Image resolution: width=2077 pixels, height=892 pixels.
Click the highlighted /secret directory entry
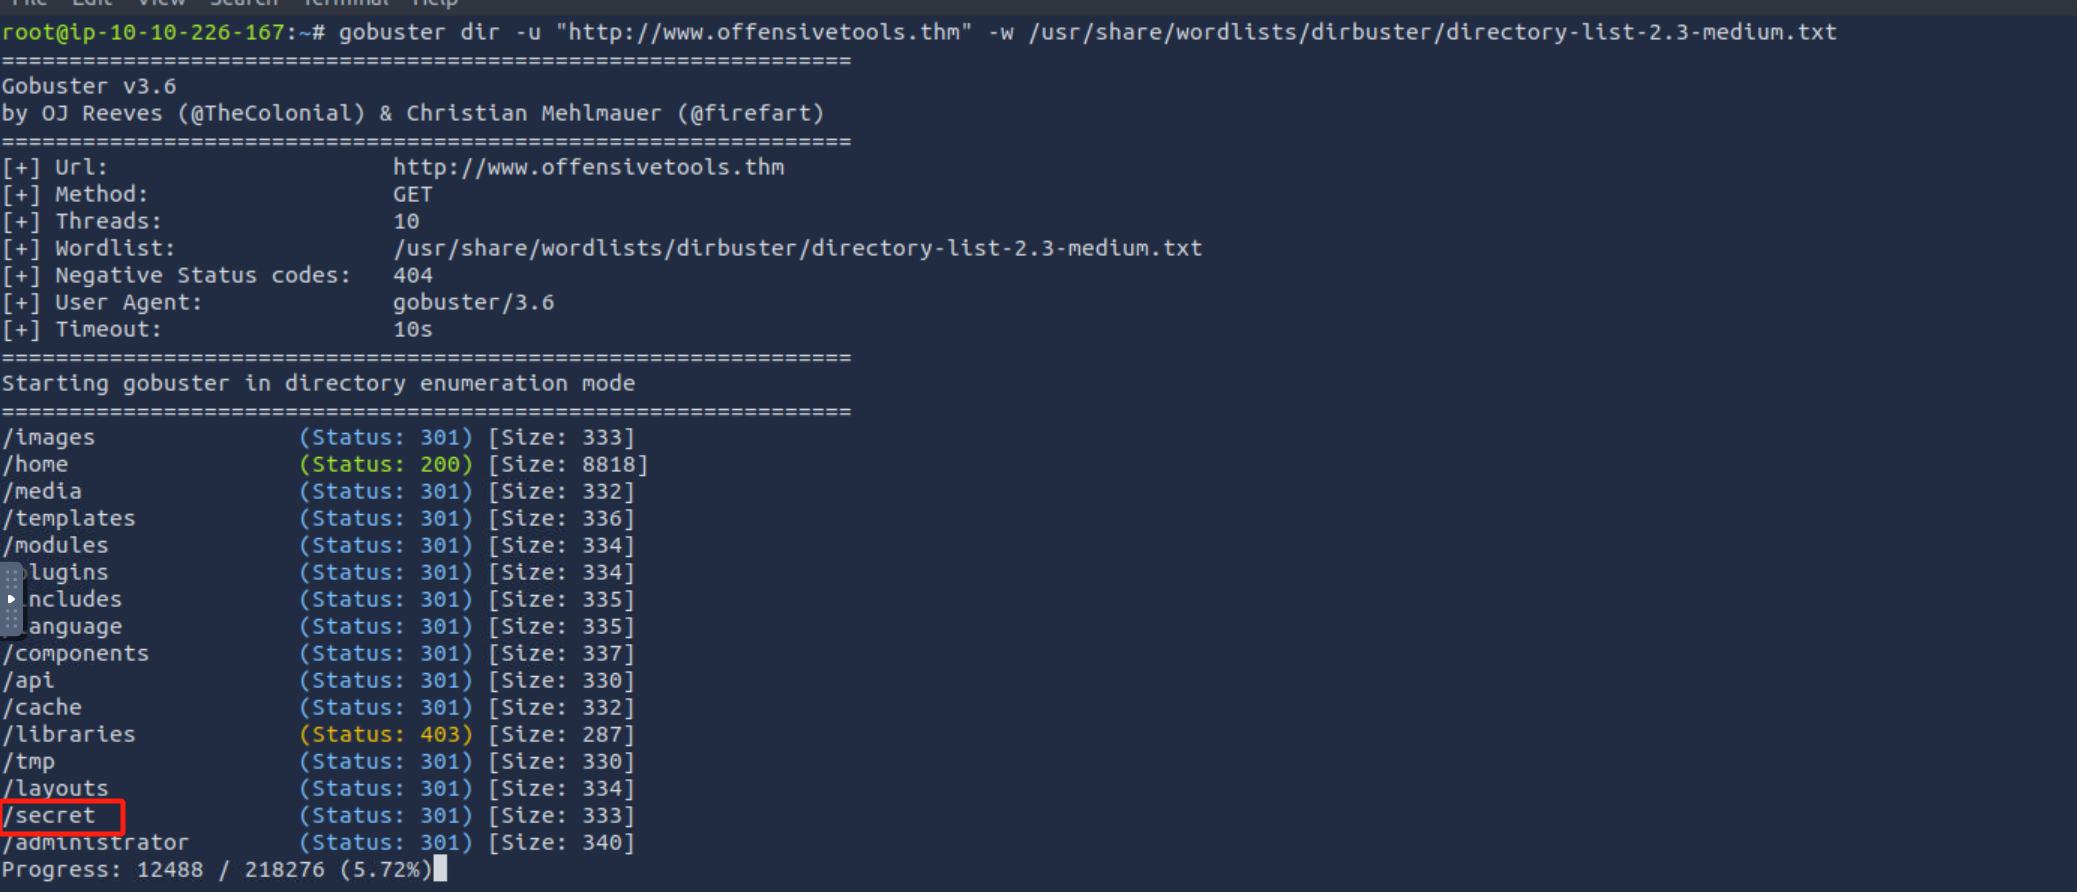pyautogui.click(x=55, y=816)
